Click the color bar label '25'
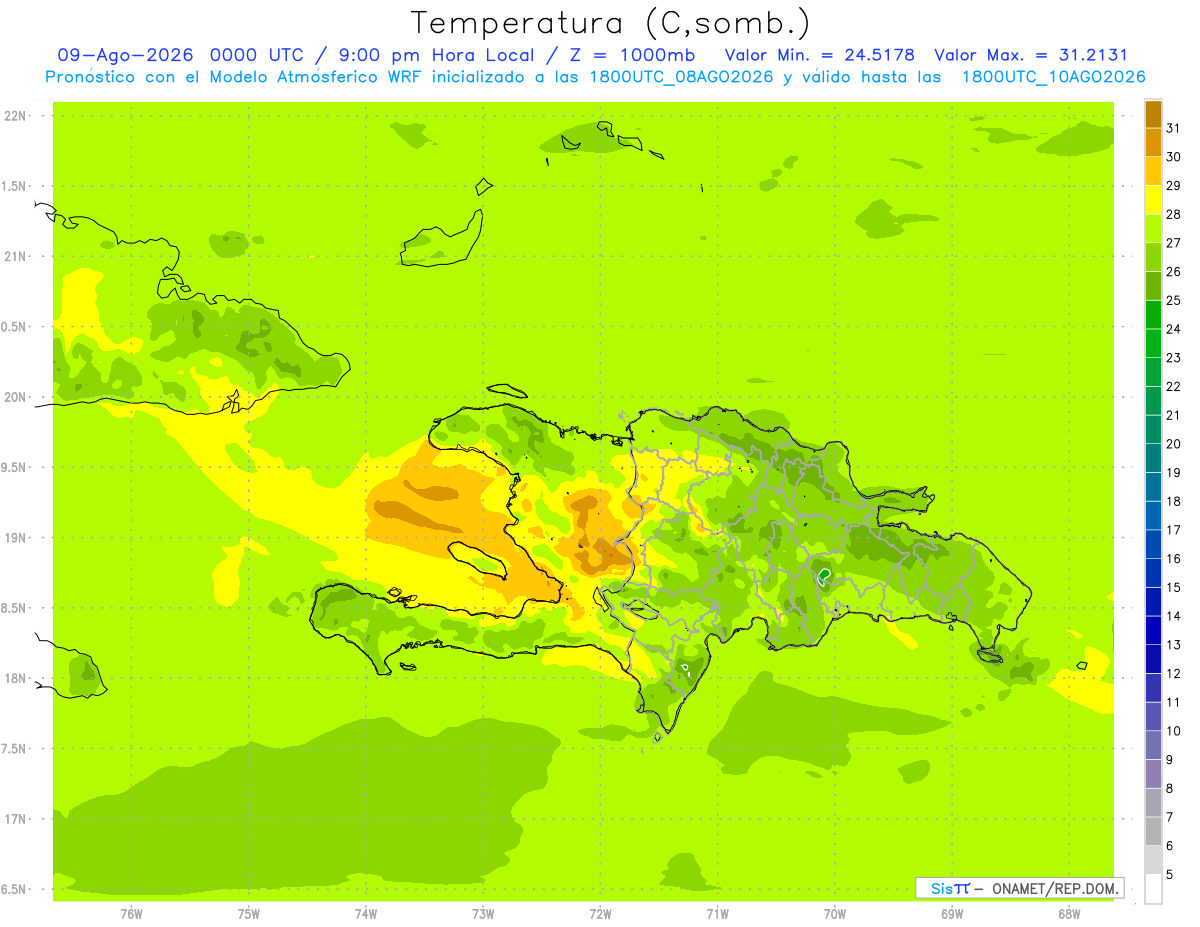Viewport: 1200px width, 927px height. (1174, 300)
